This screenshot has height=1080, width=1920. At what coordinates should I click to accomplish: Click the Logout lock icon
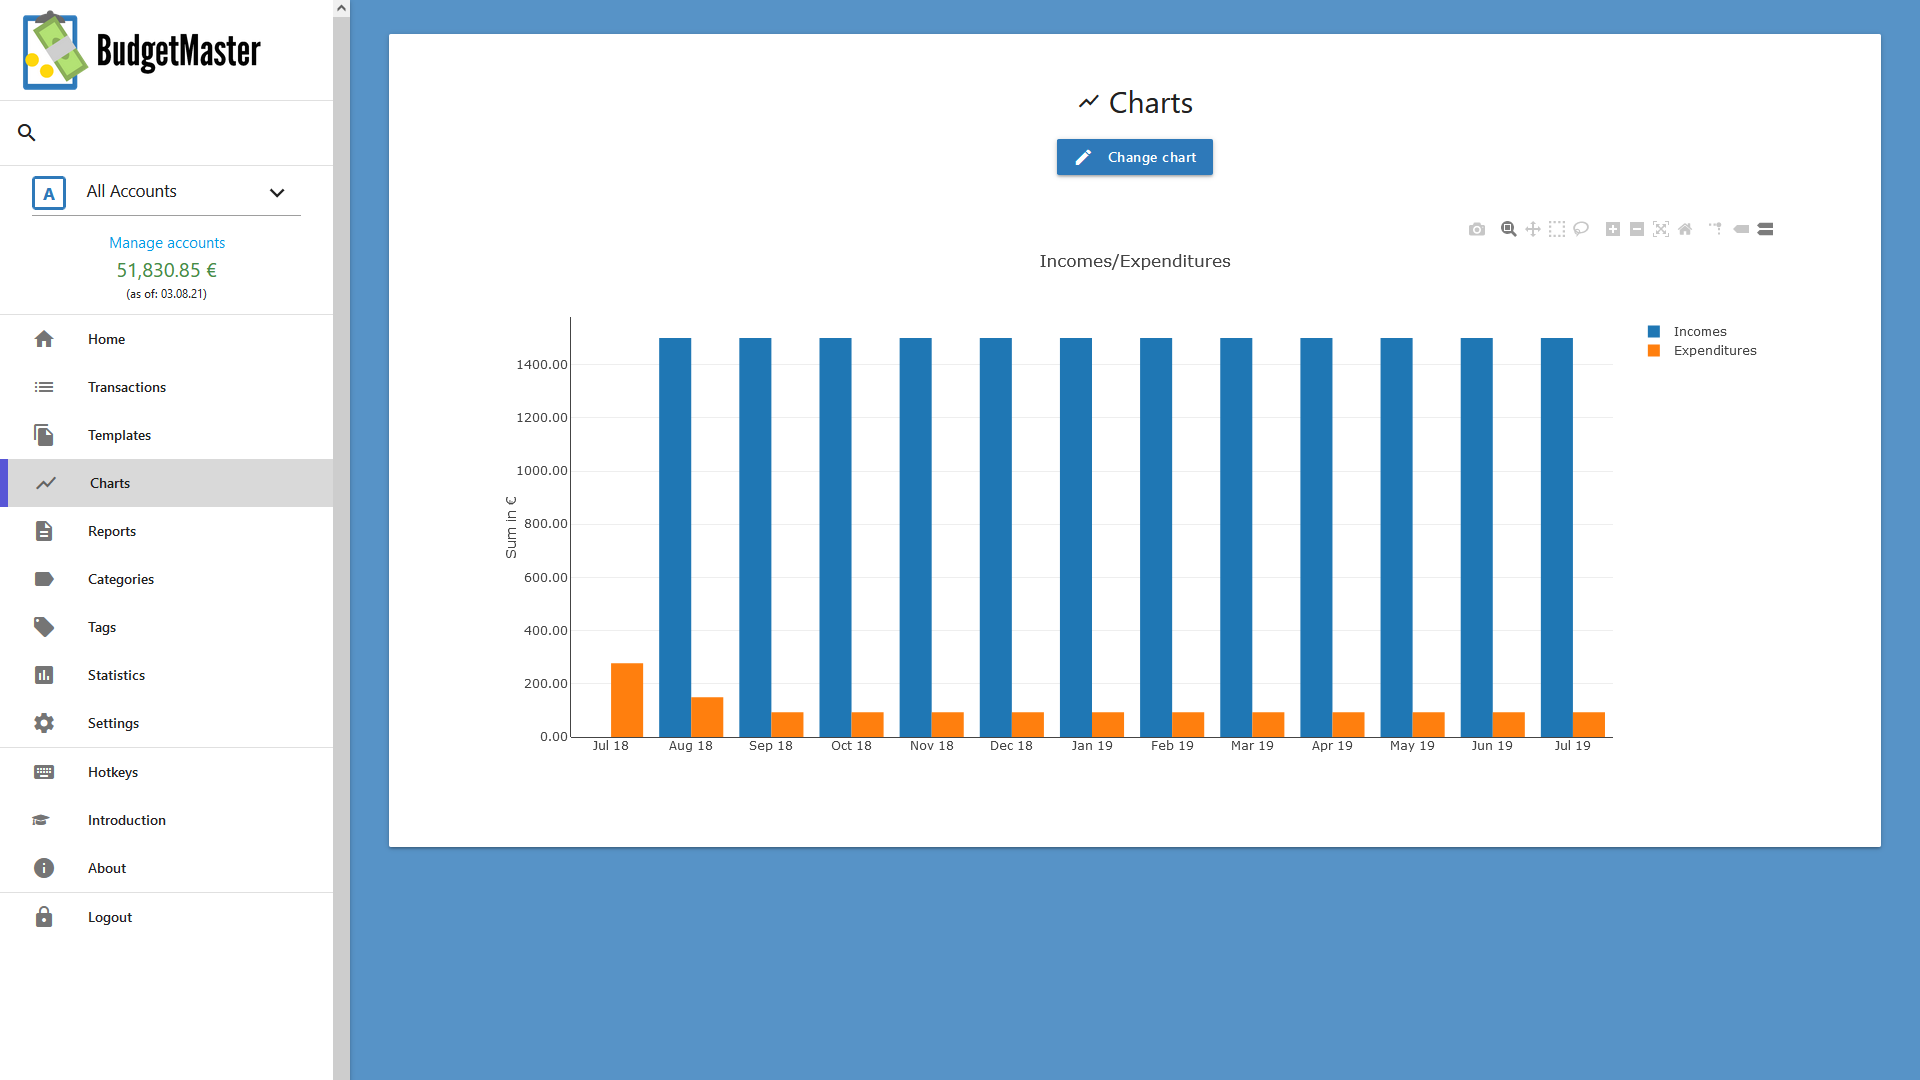tap(44, 917)
